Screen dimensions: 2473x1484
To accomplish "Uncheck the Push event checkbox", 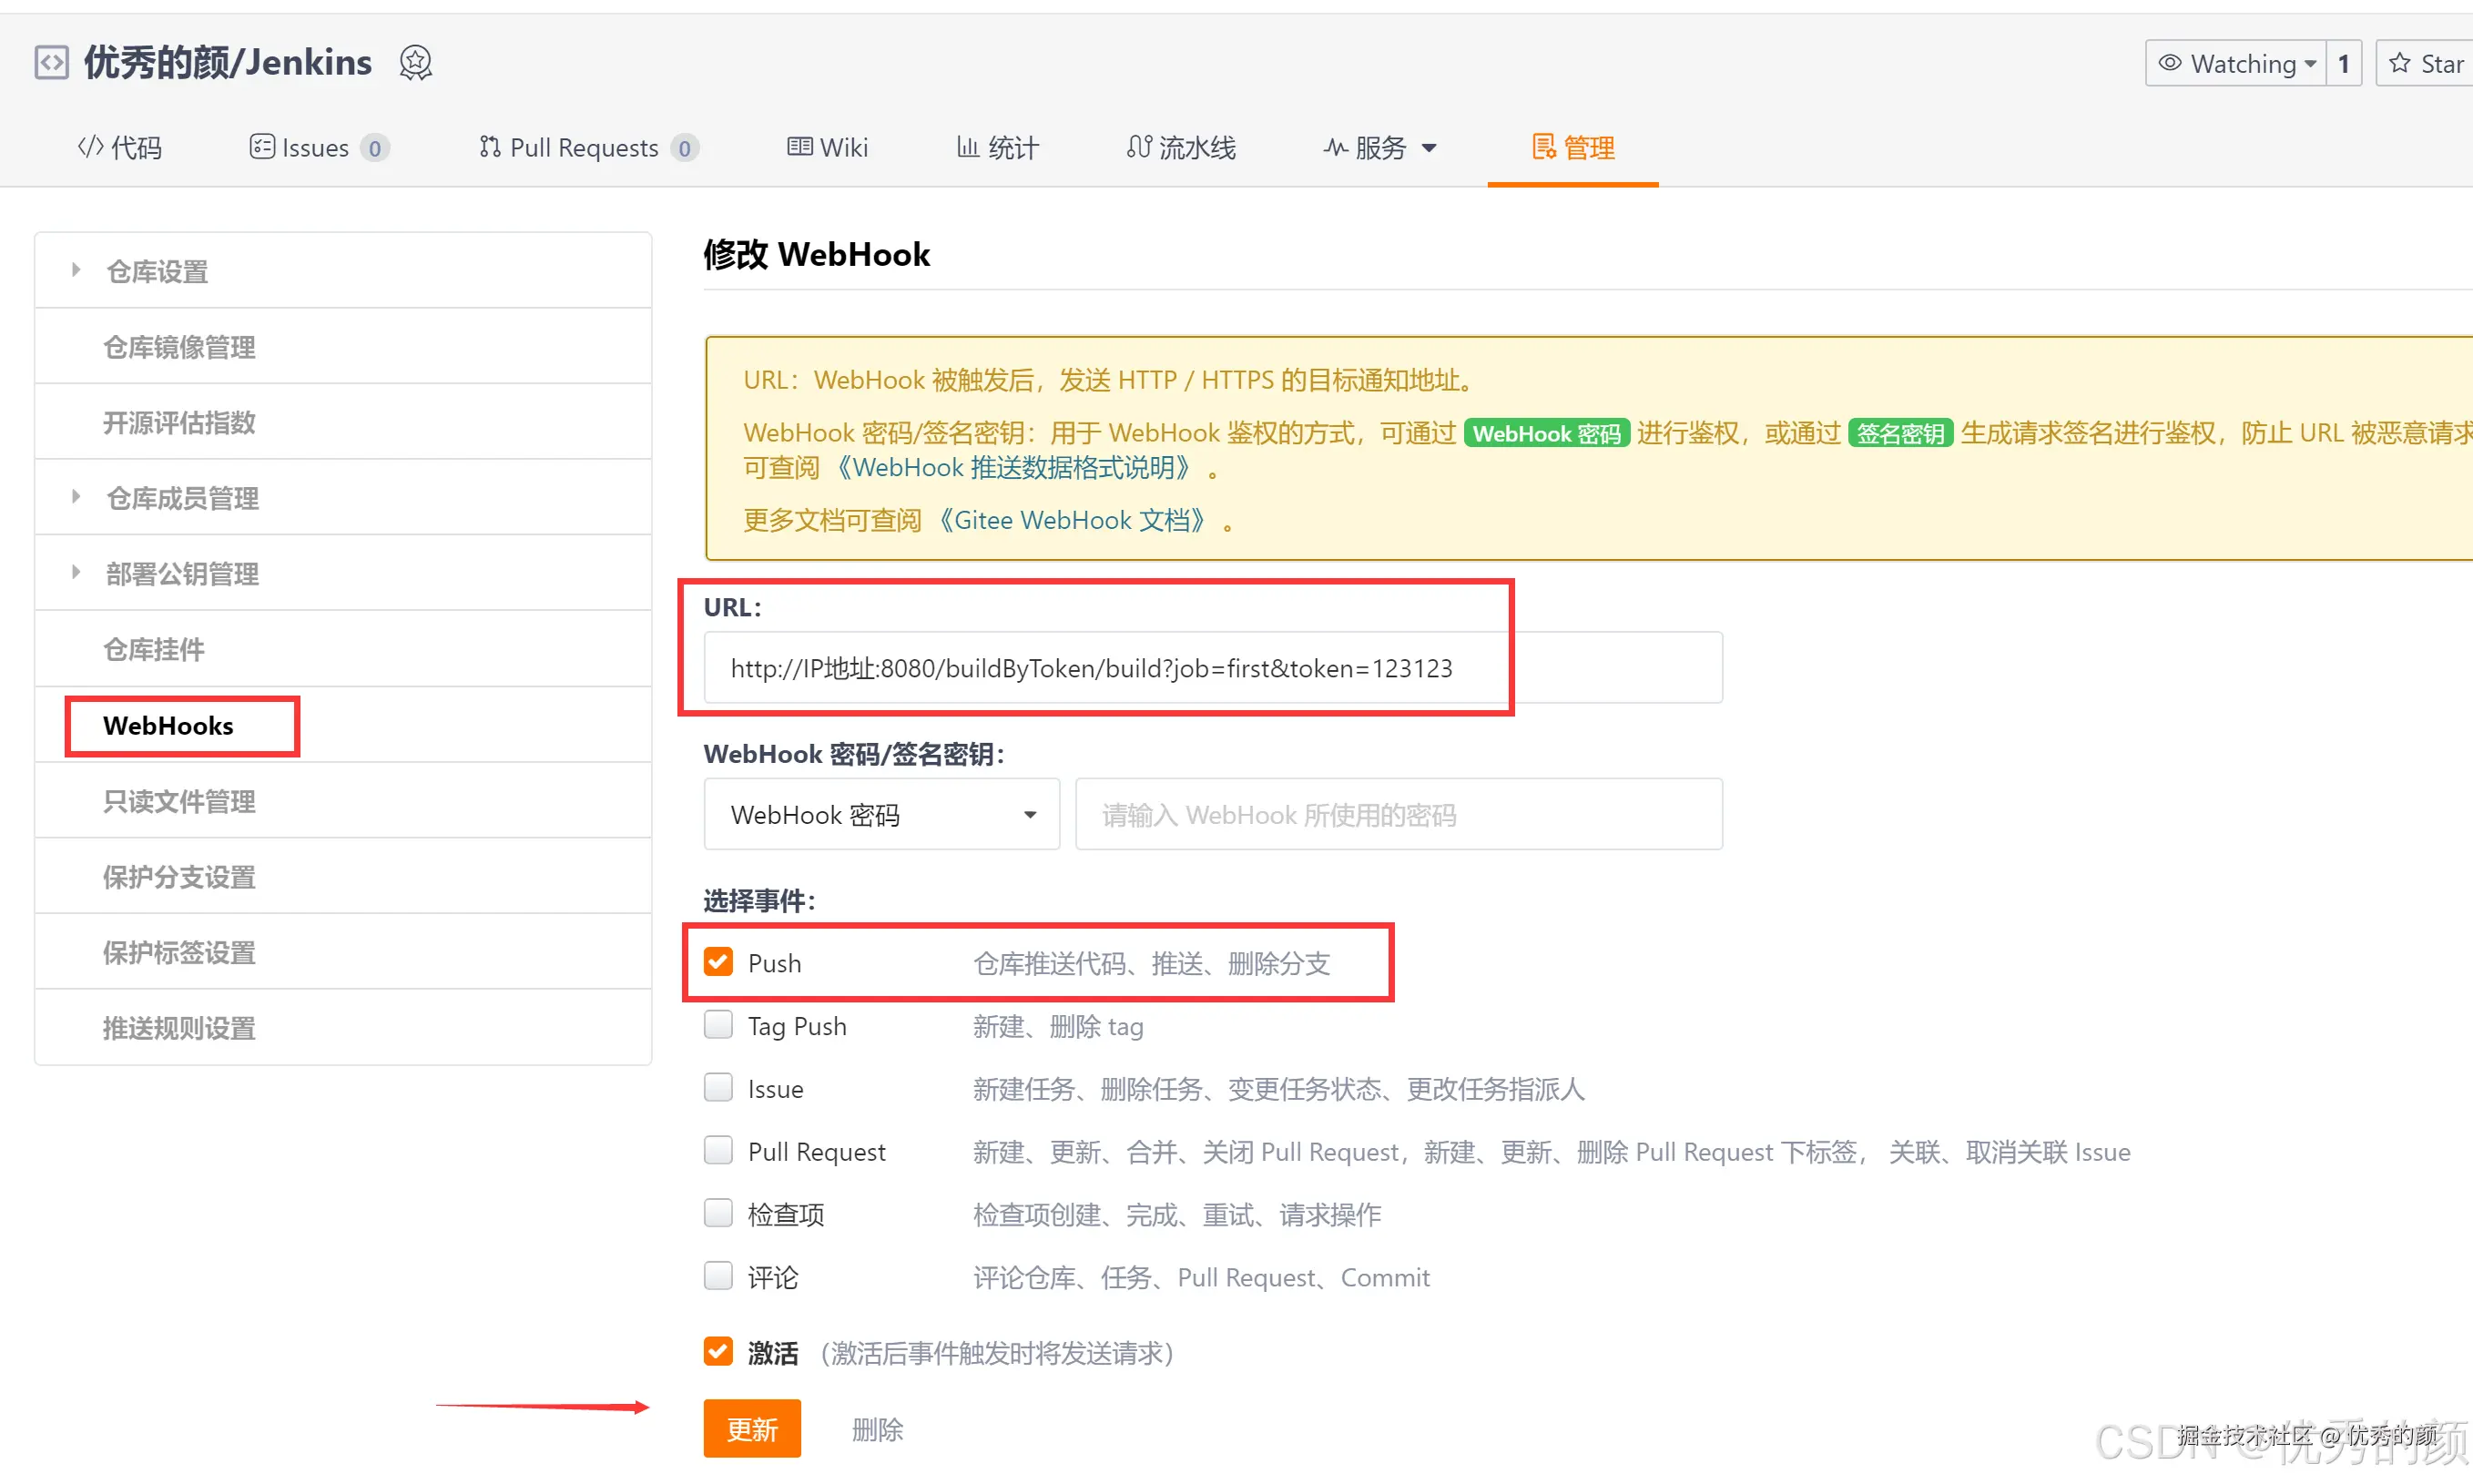I will pyautogui.click(x=718, y=962).
